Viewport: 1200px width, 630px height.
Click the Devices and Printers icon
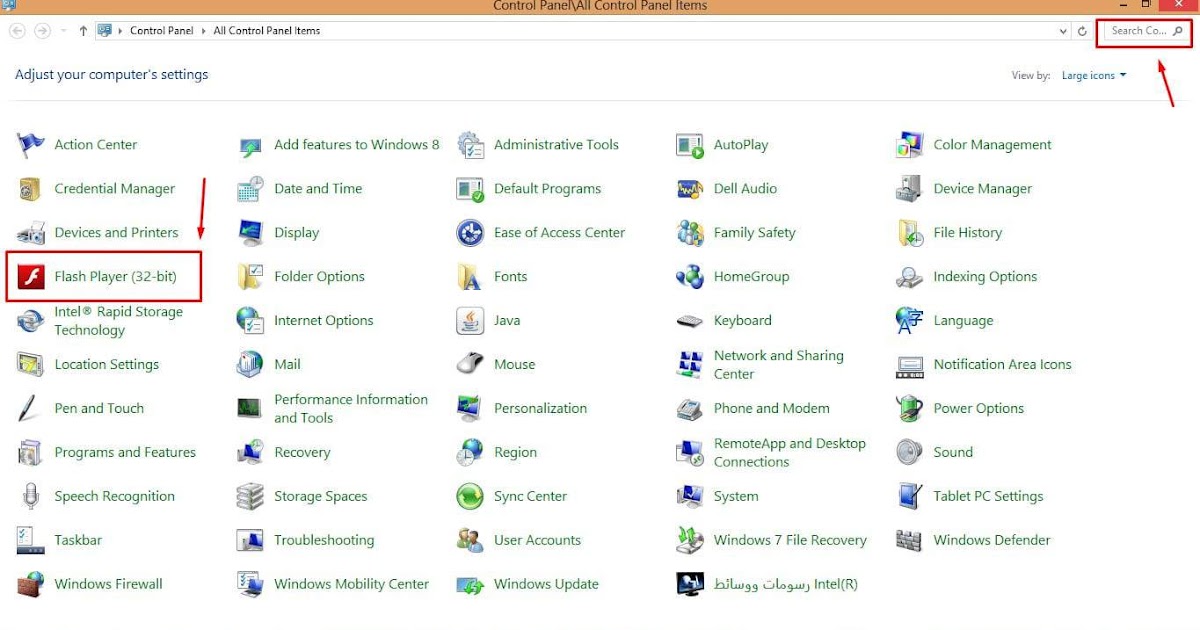31,233
